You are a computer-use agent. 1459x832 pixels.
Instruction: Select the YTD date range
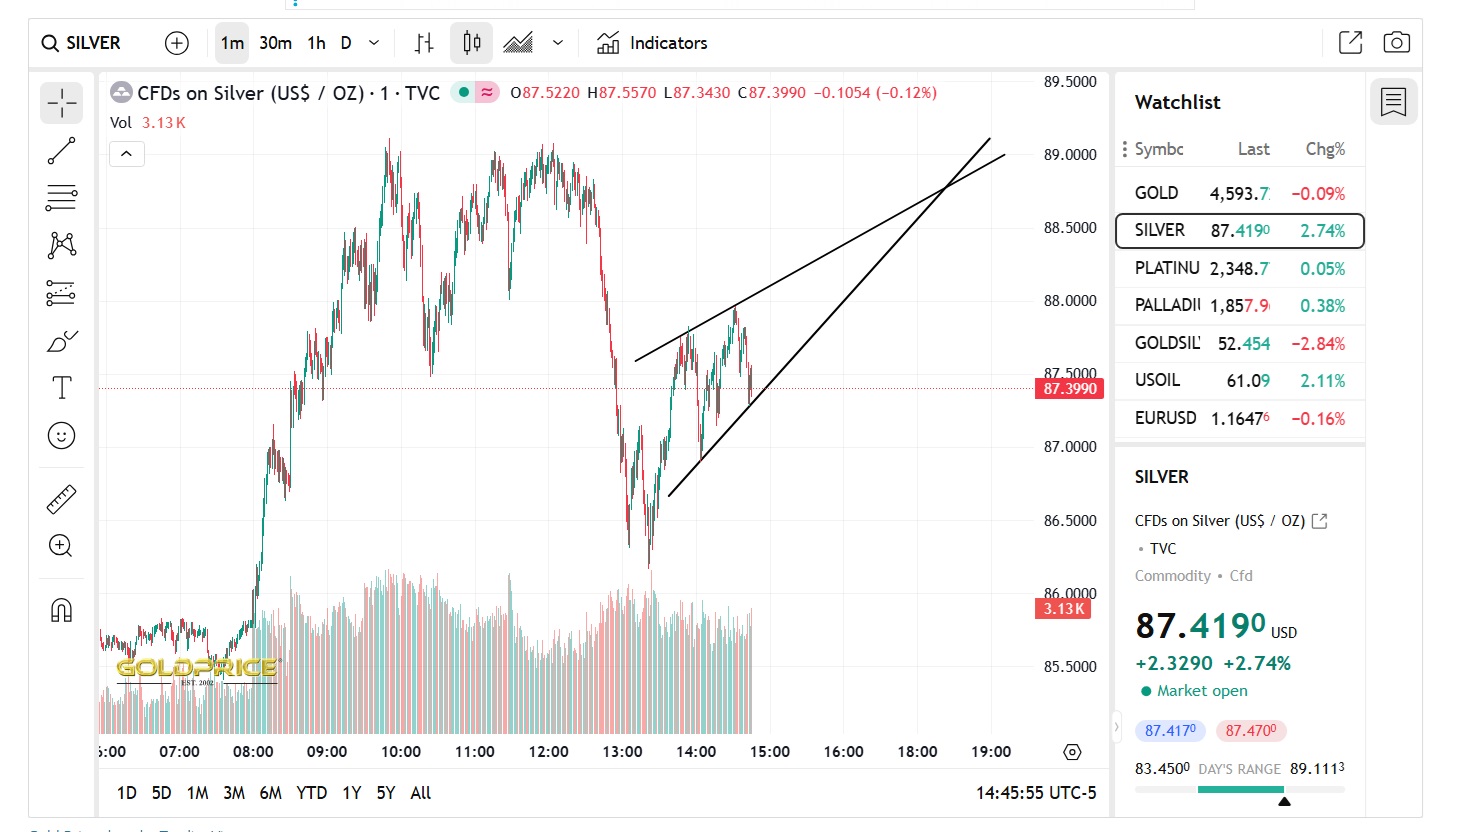(312, 793)
